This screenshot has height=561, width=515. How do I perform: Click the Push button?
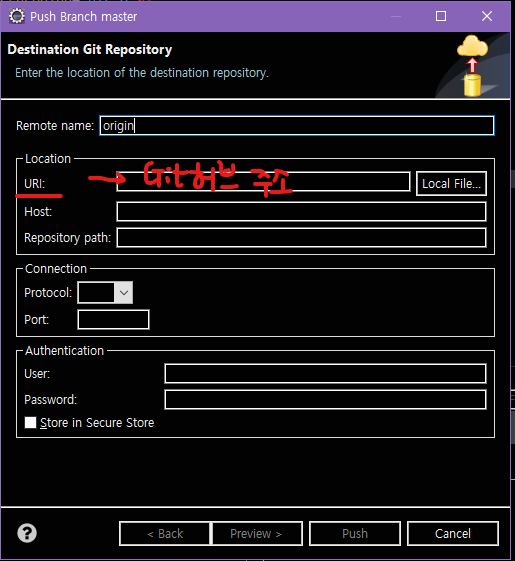click(x=355, y=533)
